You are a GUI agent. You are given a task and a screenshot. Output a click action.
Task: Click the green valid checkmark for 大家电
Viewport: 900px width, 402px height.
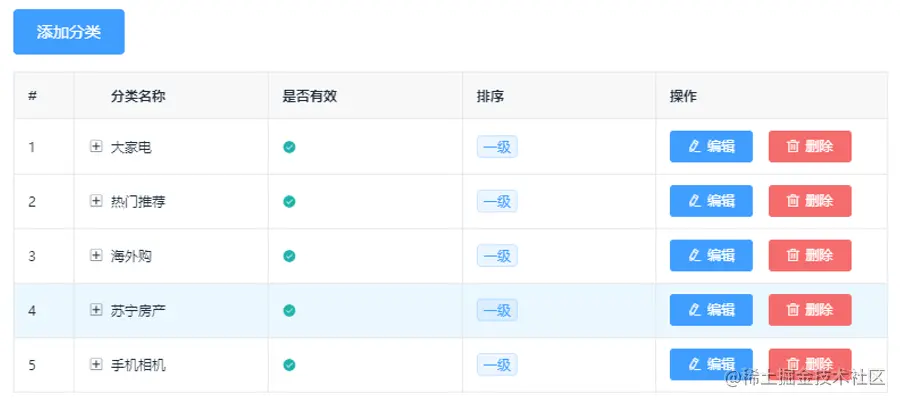click(289, 147)
